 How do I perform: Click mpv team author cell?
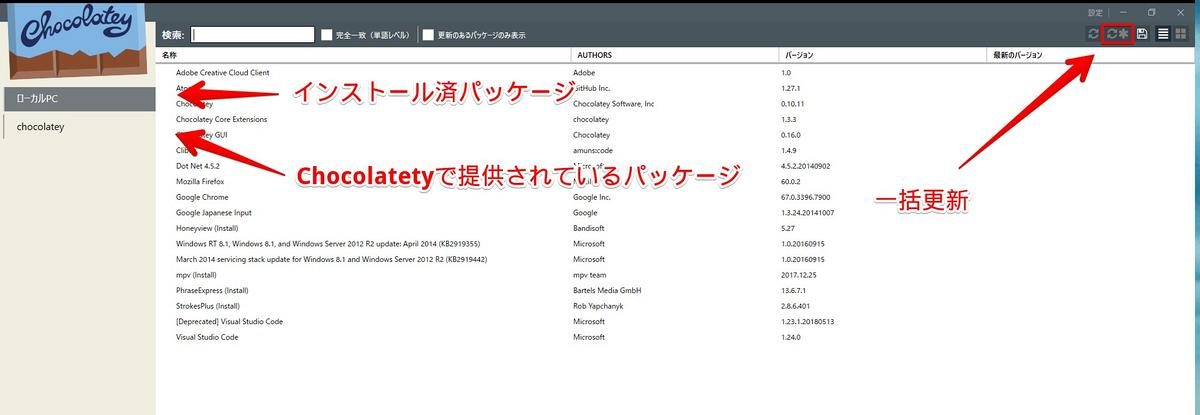[592, 275]
